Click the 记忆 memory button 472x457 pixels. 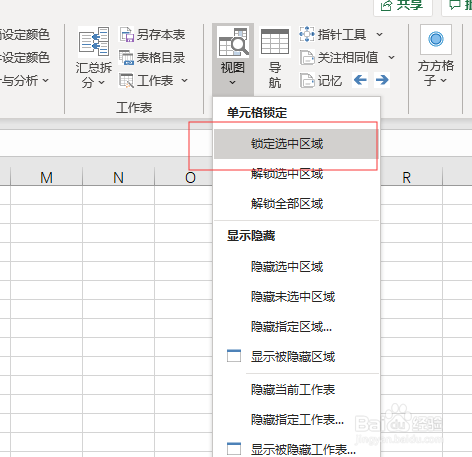point(321,81)
